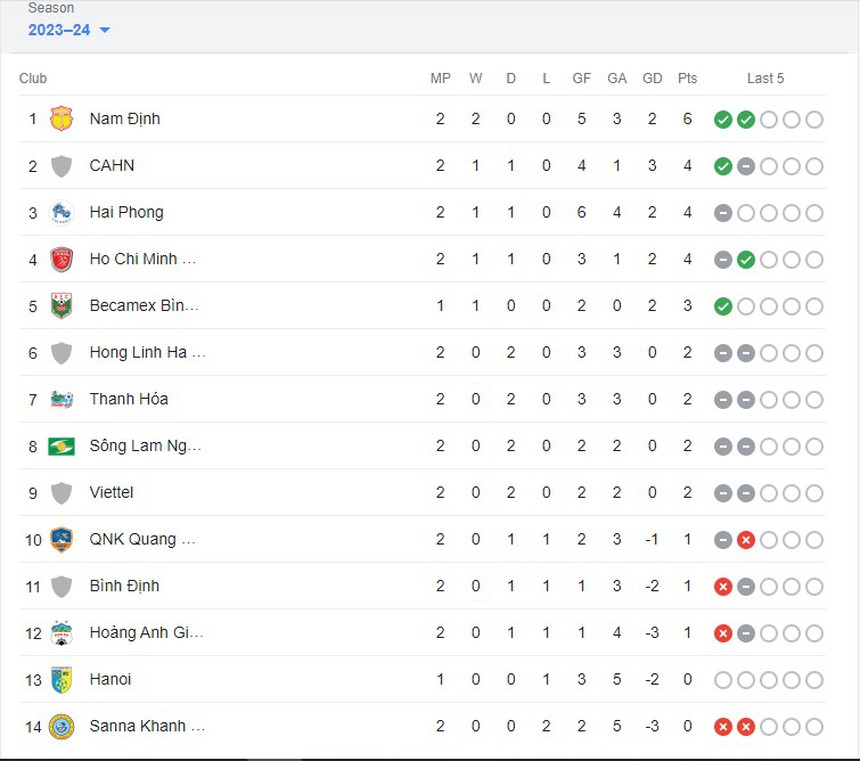Click Bình Định's red loss indicator
The width and height of the screenshot is (860, 761).
click(x=723, y=586)
